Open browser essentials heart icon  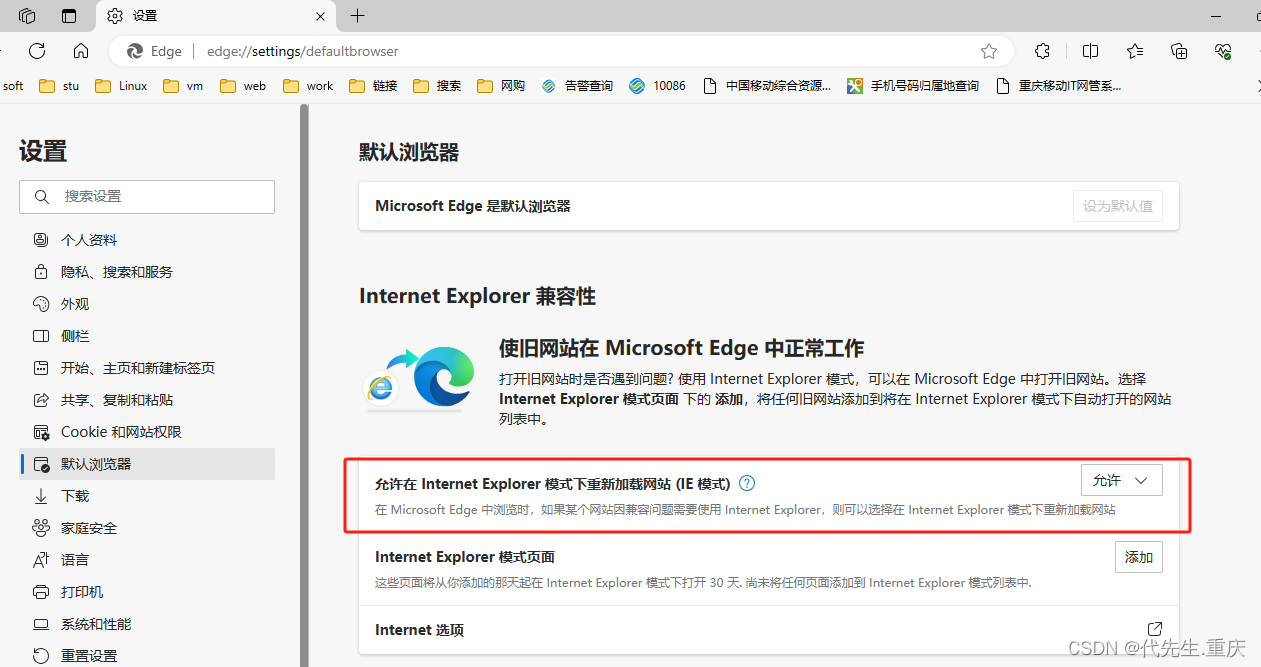[x=1223, y=51]
